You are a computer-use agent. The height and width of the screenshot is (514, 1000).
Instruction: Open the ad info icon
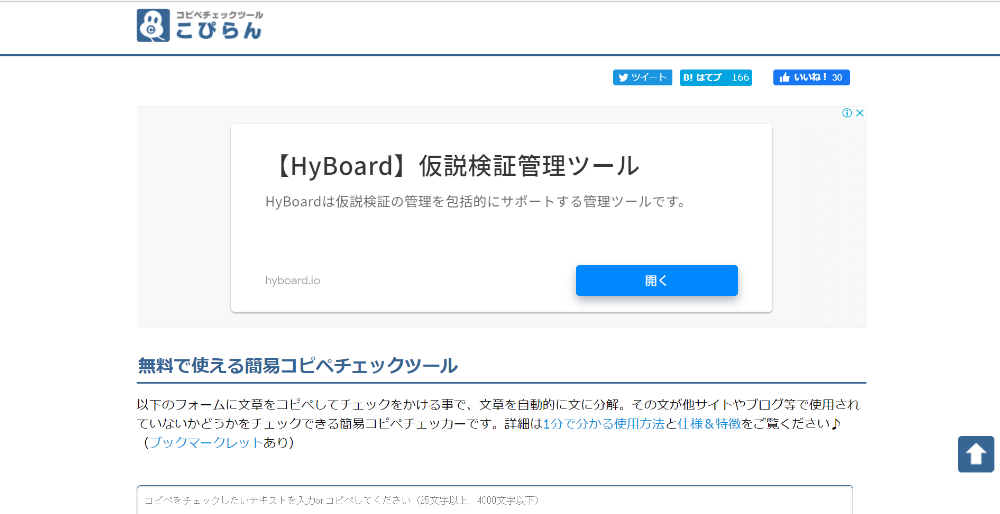click(847, 113)
